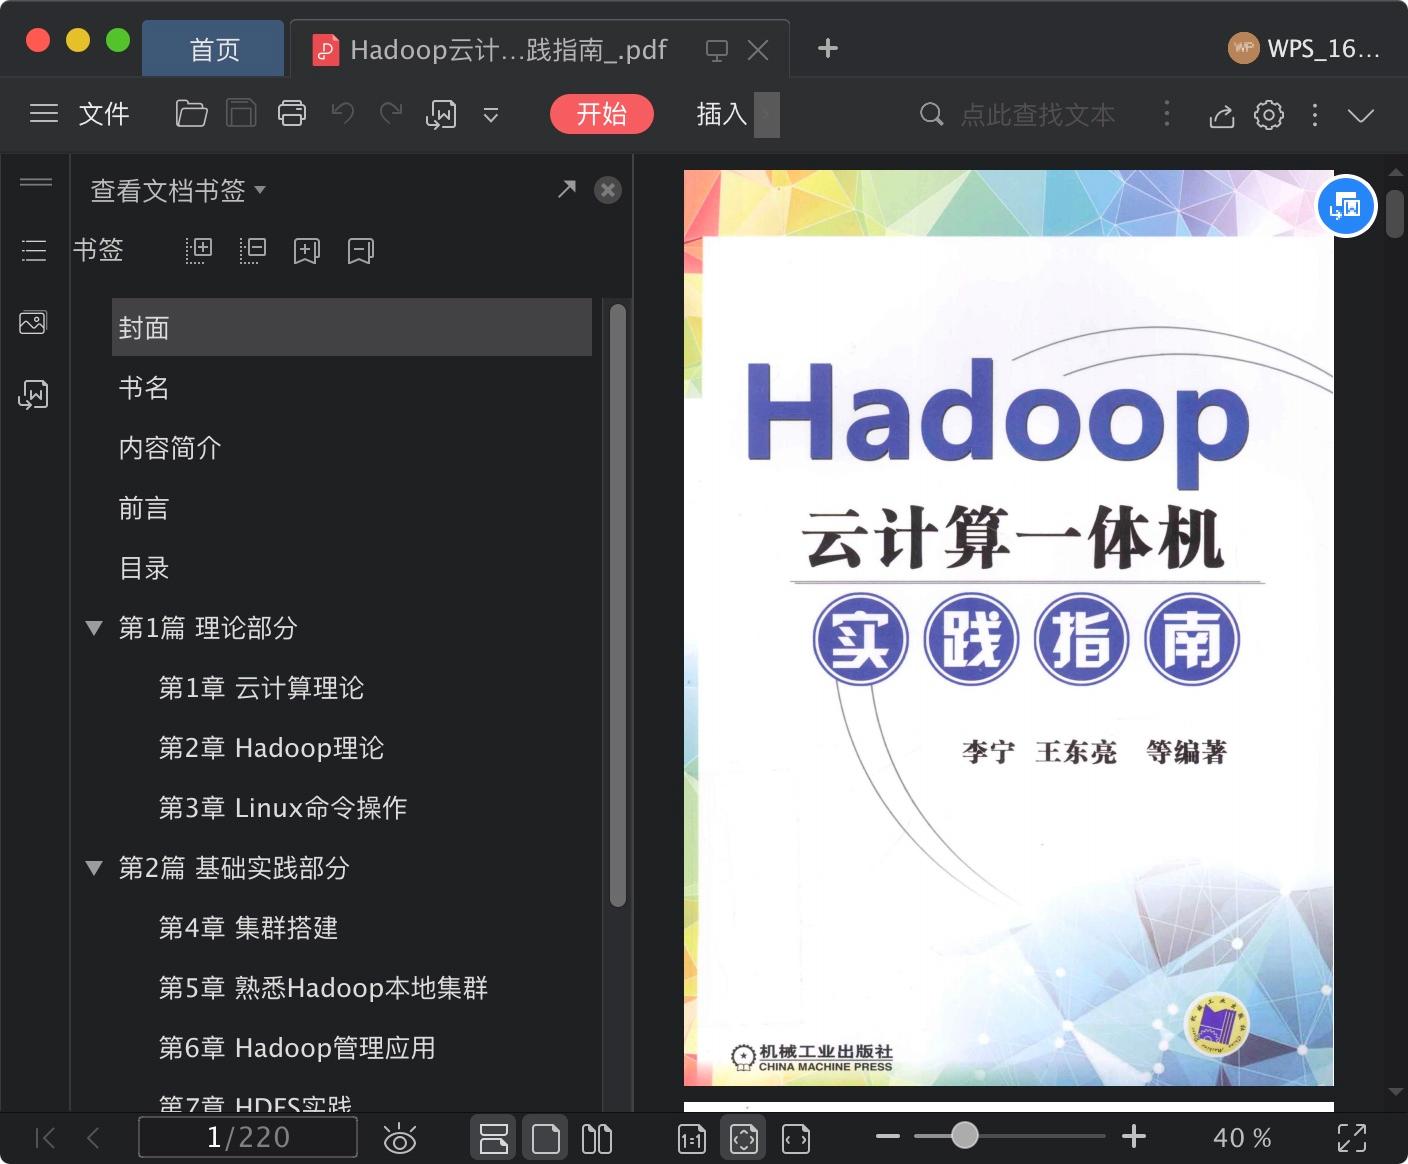This screenshot has width=1408, height=1164.
Task: Click the add bookmark icon
Action: pos(306,251)
